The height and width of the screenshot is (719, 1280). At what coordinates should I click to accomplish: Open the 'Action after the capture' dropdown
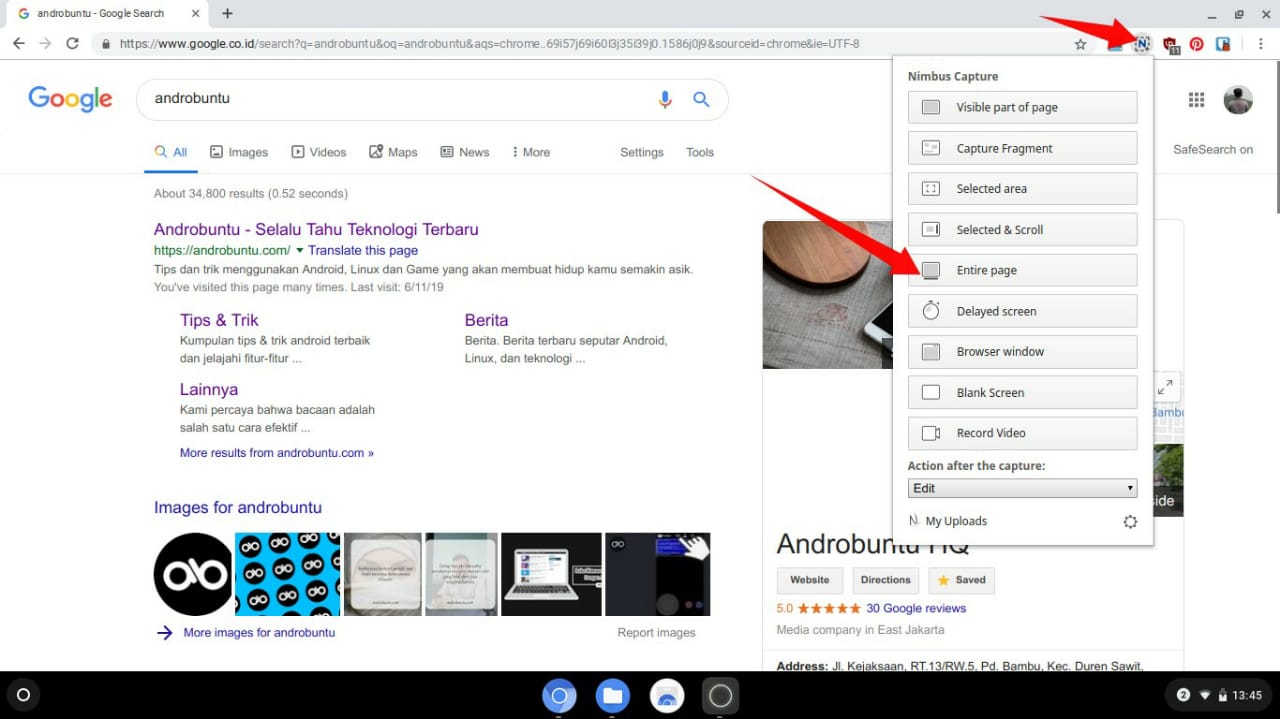click(x=1022, y=488)
